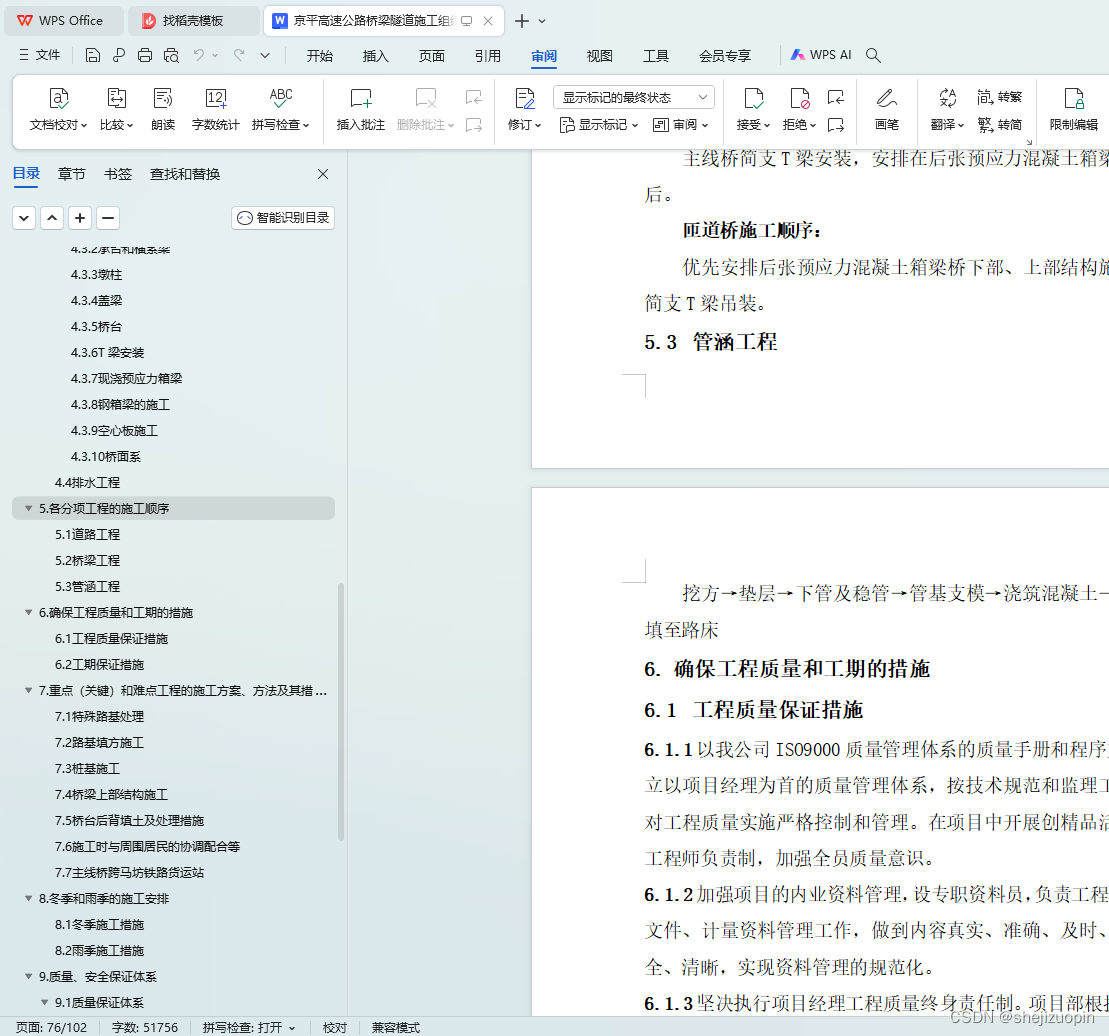
Task: Click next change icon beside 拒绝
Action: pyautogui.click(x=836, y=125)
